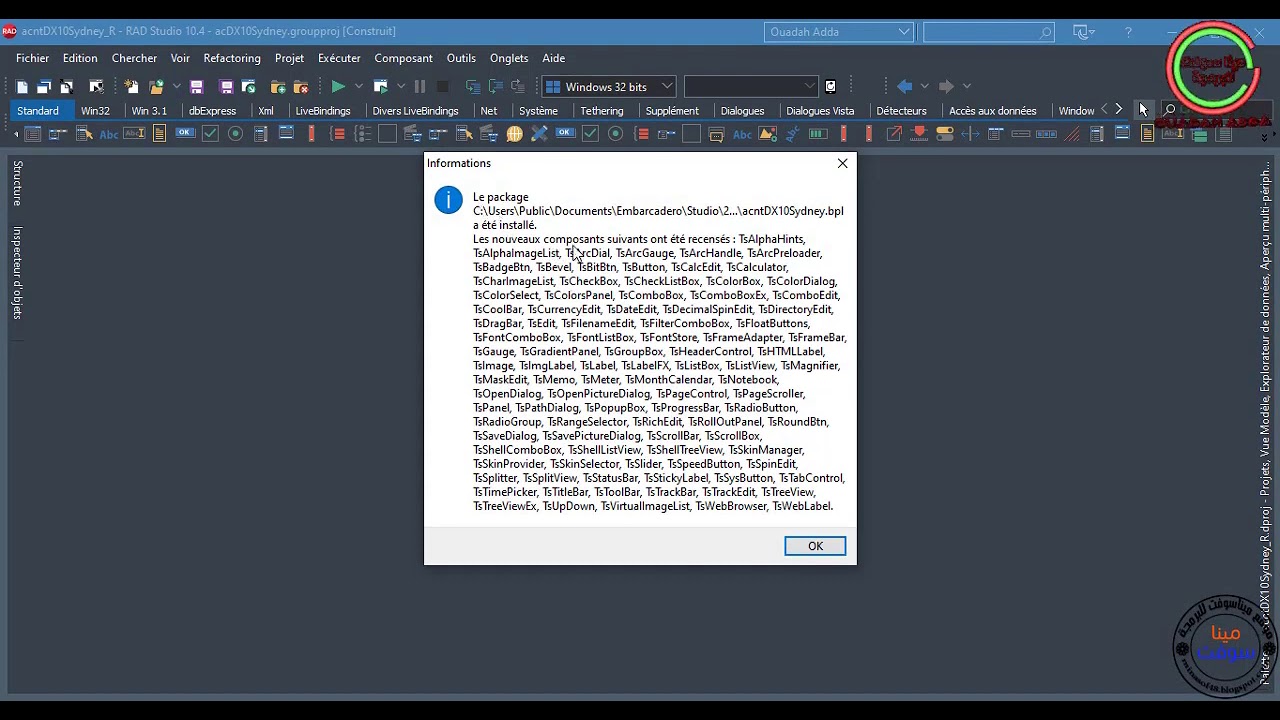This screenshot has width=1280, height=720.
Task: Click Run Without Debugging icon
Action: [380, 87]
